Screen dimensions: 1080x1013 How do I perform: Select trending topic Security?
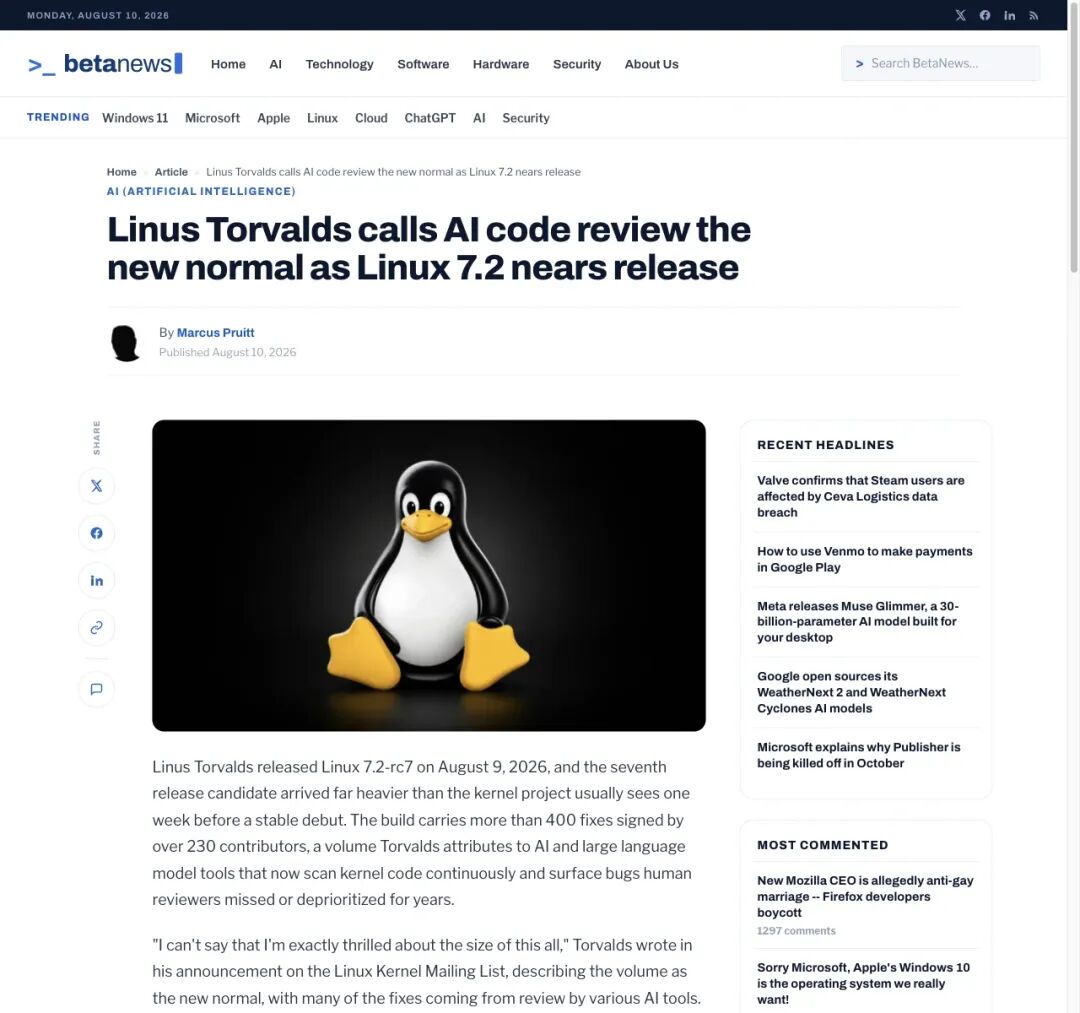pos(526,118)
